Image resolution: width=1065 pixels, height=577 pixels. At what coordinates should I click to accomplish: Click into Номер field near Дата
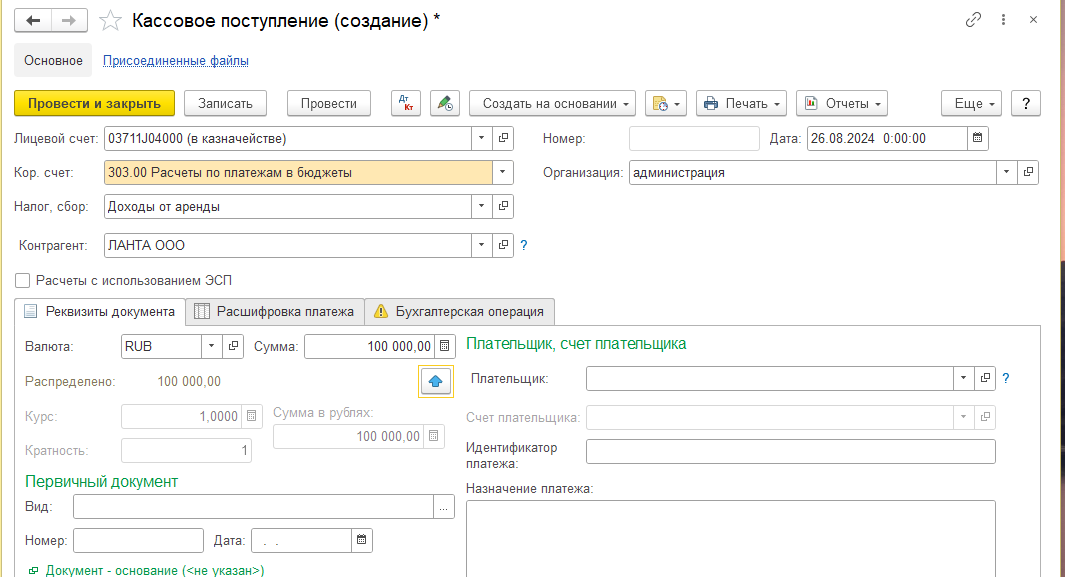[693, 138]
